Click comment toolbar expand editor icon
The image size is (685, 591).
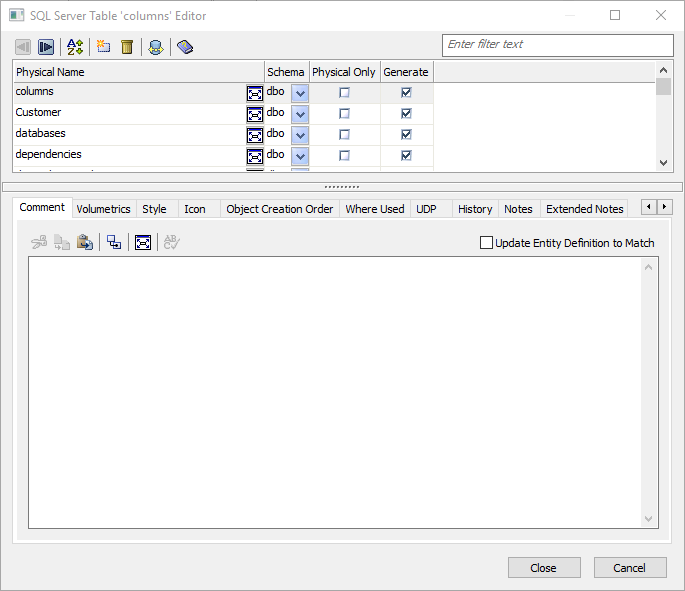click(x=143, y=242)
